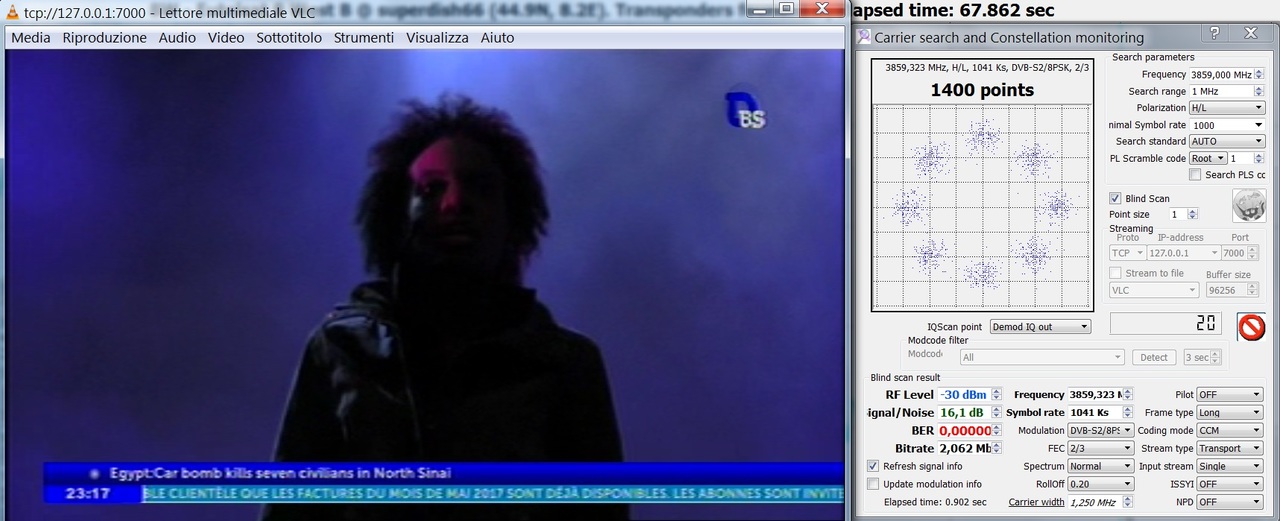Open the Strumenti menu

(x=364, y=38)
